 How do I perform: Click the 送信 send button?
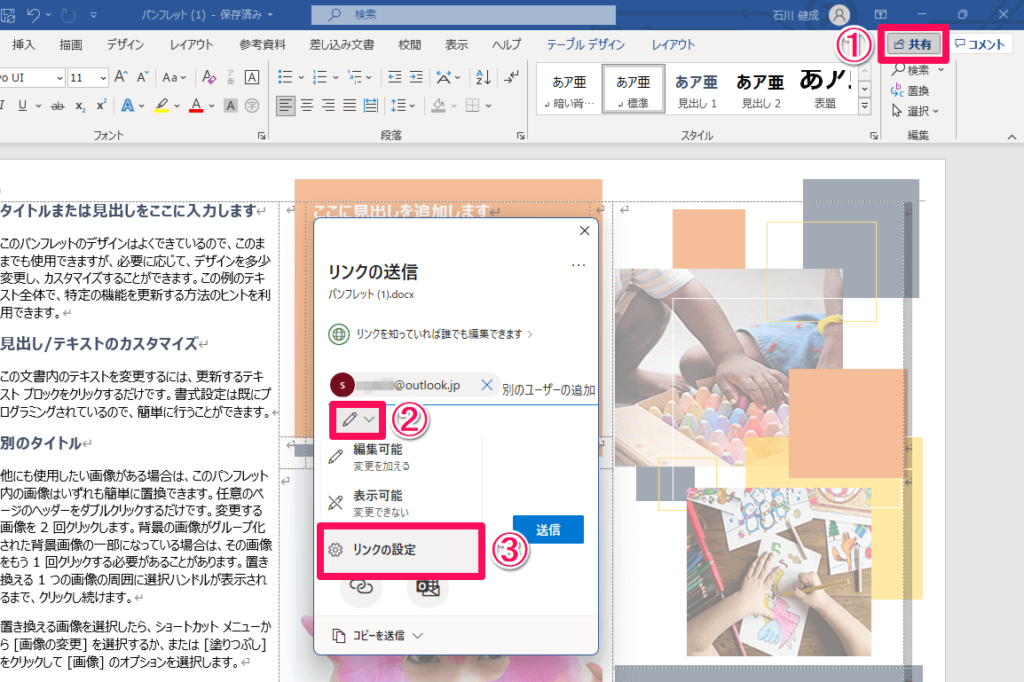click(x=548, y=530)
